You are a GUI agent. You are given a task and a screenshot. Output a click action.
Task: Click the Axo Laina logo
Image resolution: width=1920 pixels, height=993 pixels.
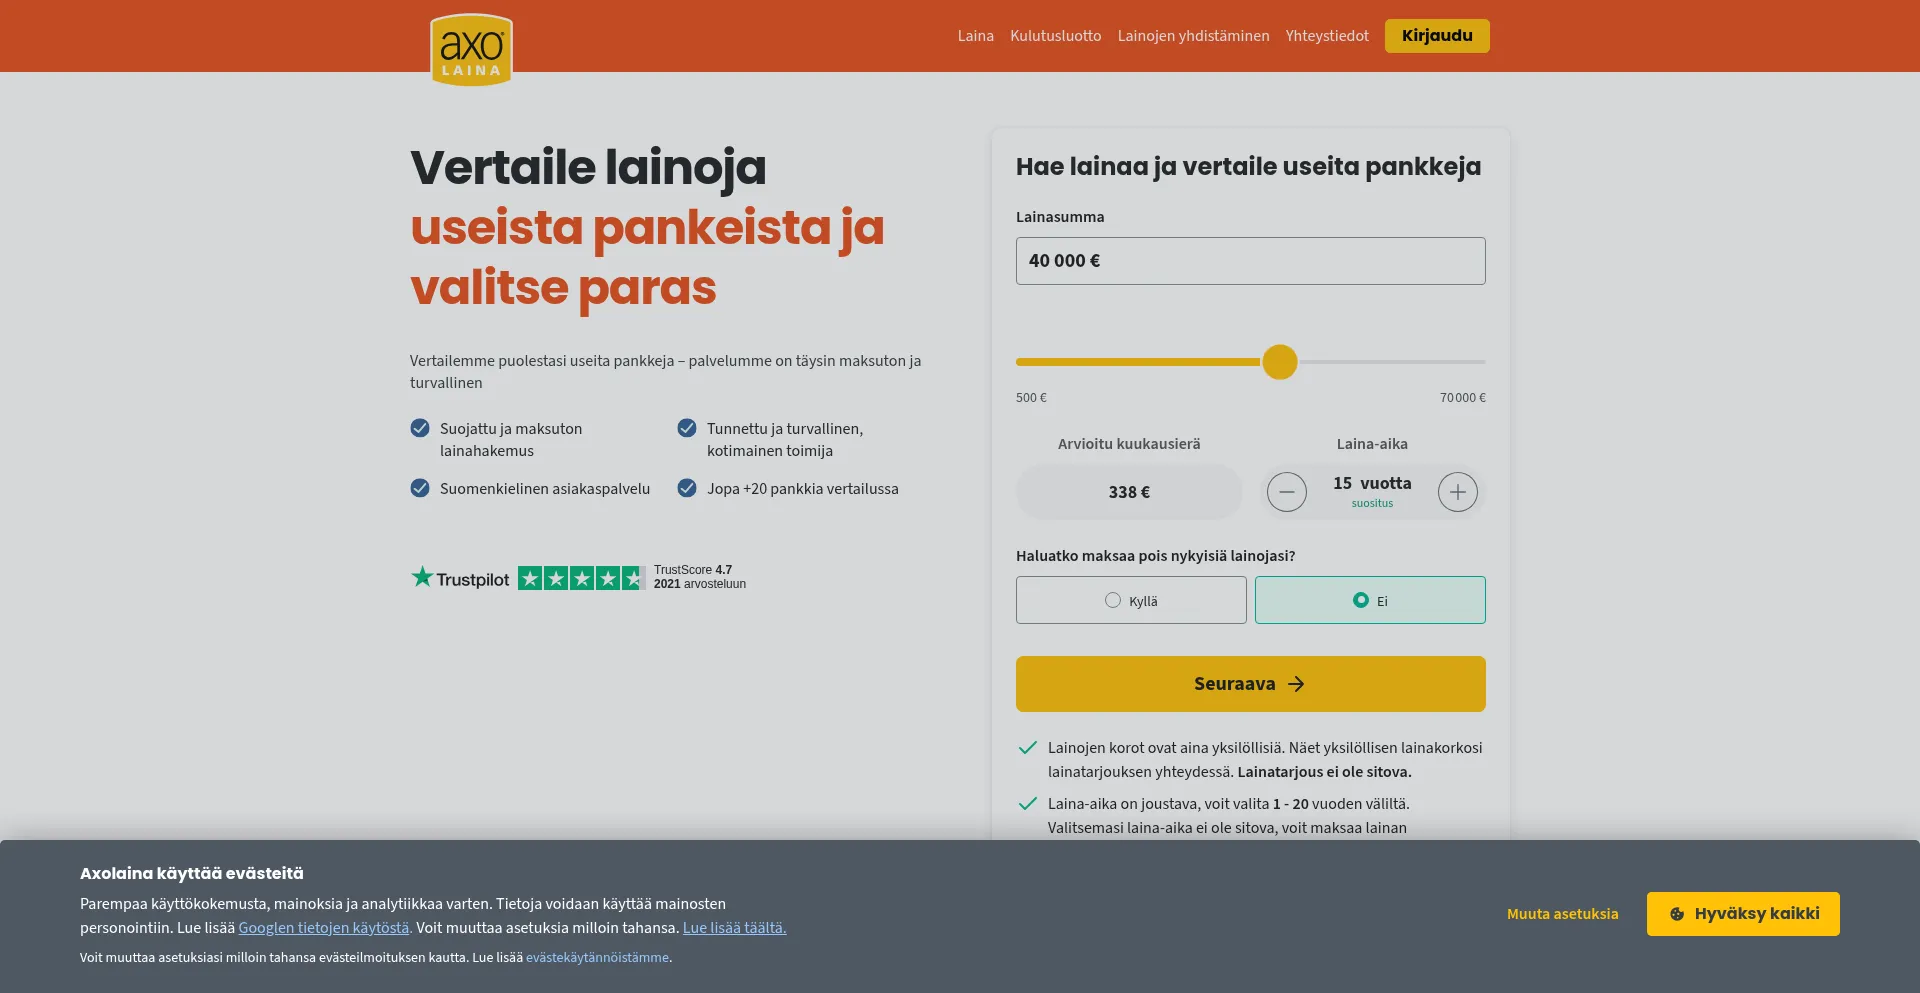[471, 49]
